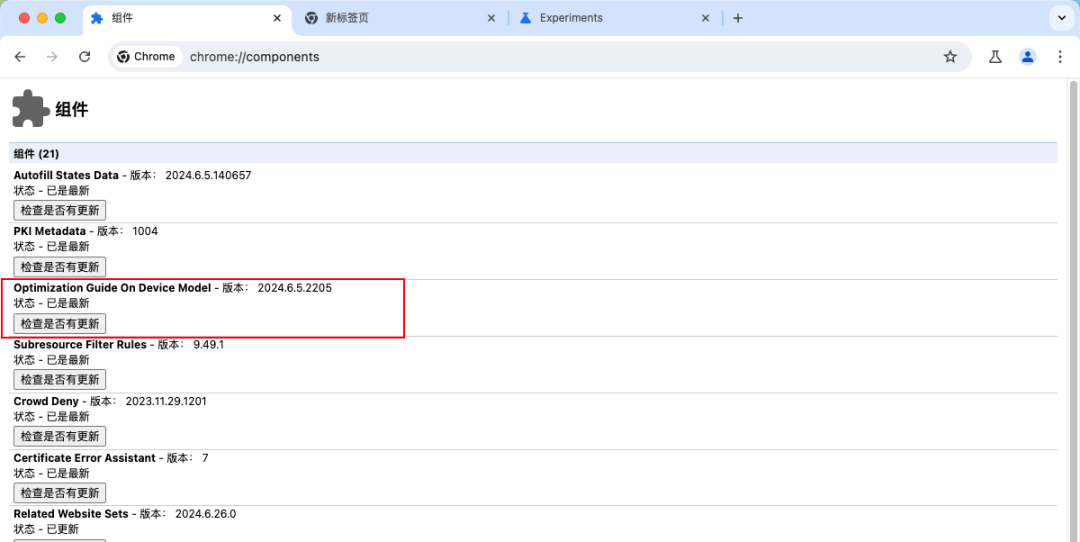Check update for PKI Metadata
The height and width of the screenshot is (542, 1080).
tap(60, 267)
